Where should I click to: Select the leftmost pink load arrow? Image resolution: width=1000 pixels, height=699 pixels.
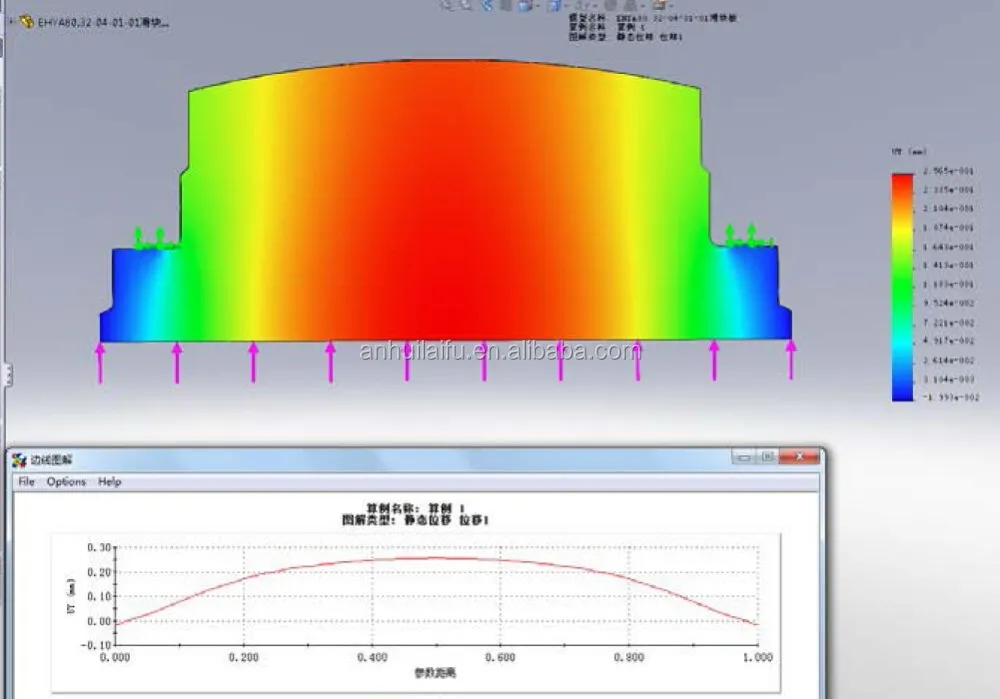(x=100, y=361)
